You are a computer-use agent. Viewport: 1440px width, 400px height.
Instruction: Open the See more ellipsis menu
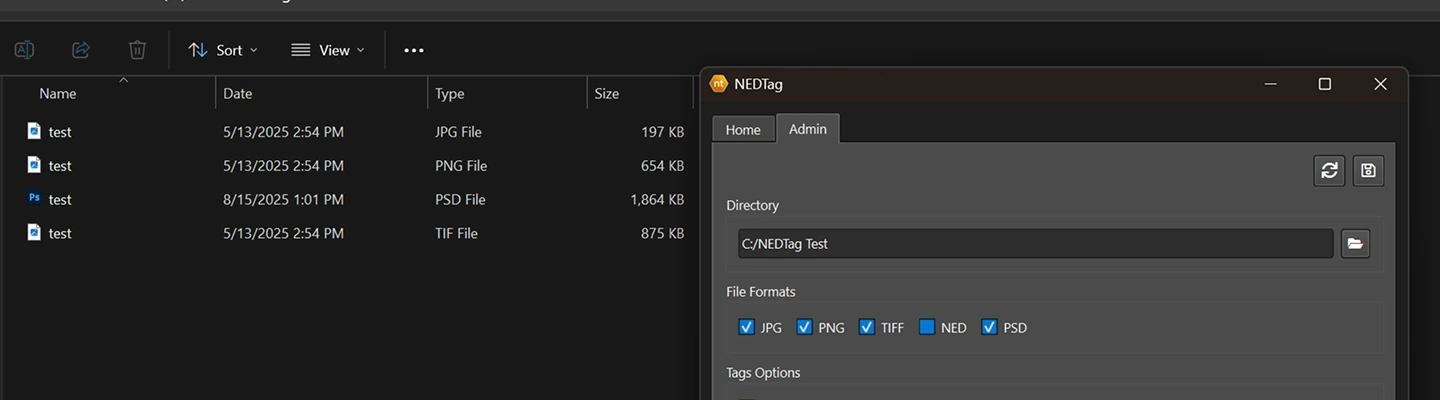pyautogui.click(x=413, y=50)
